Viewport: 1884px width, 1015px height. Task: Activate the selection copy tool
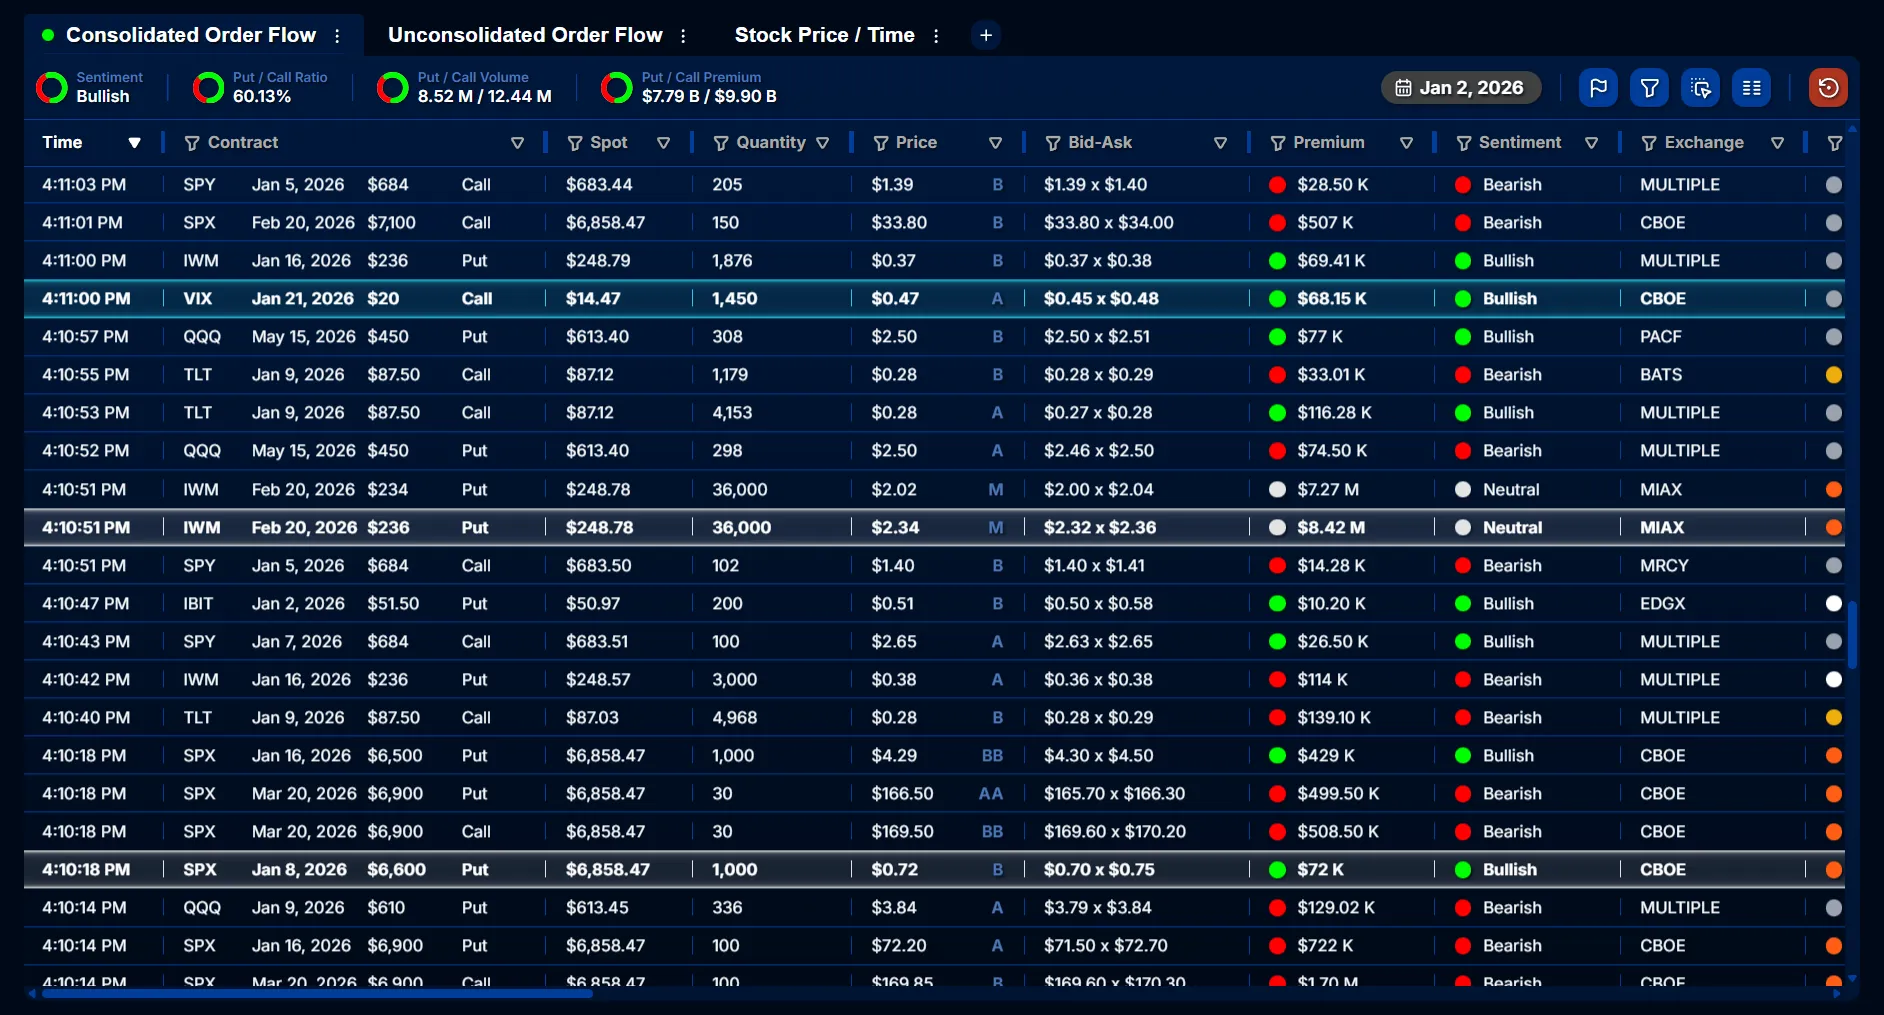(x=1700, y=87)
